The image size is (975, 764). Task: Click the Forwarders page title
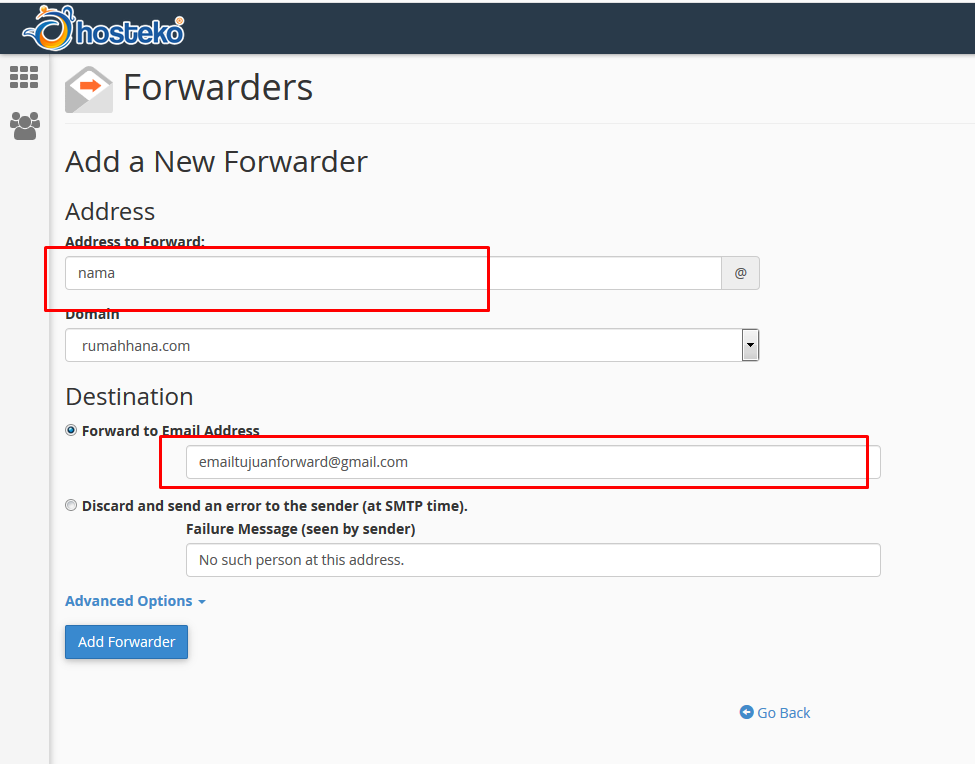pyautogui.click(x=218, y=88)
